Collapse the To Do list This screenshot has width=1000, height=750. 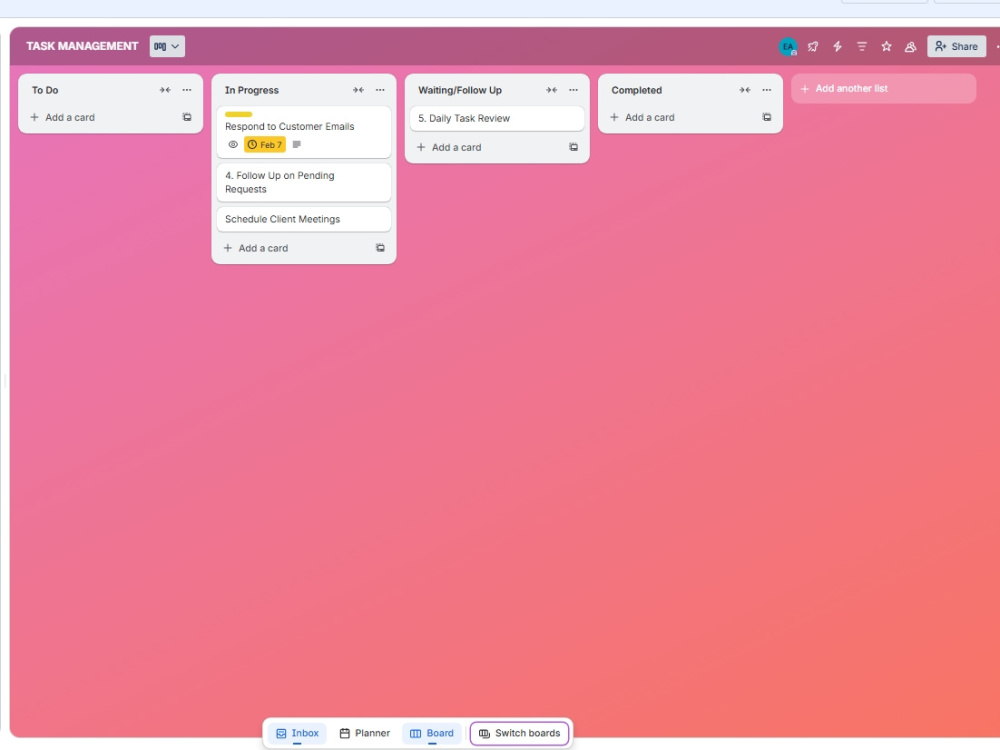pyautogui.click(x=165, y=90)
